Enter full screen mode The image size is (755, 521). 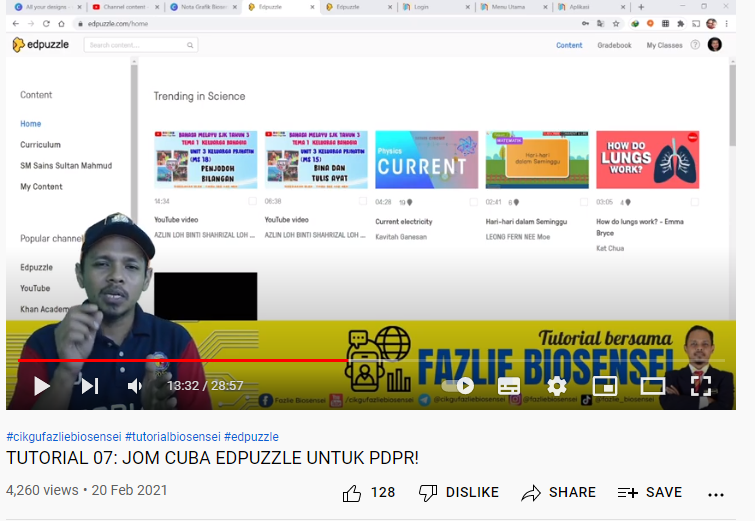[x=701, y=385]
